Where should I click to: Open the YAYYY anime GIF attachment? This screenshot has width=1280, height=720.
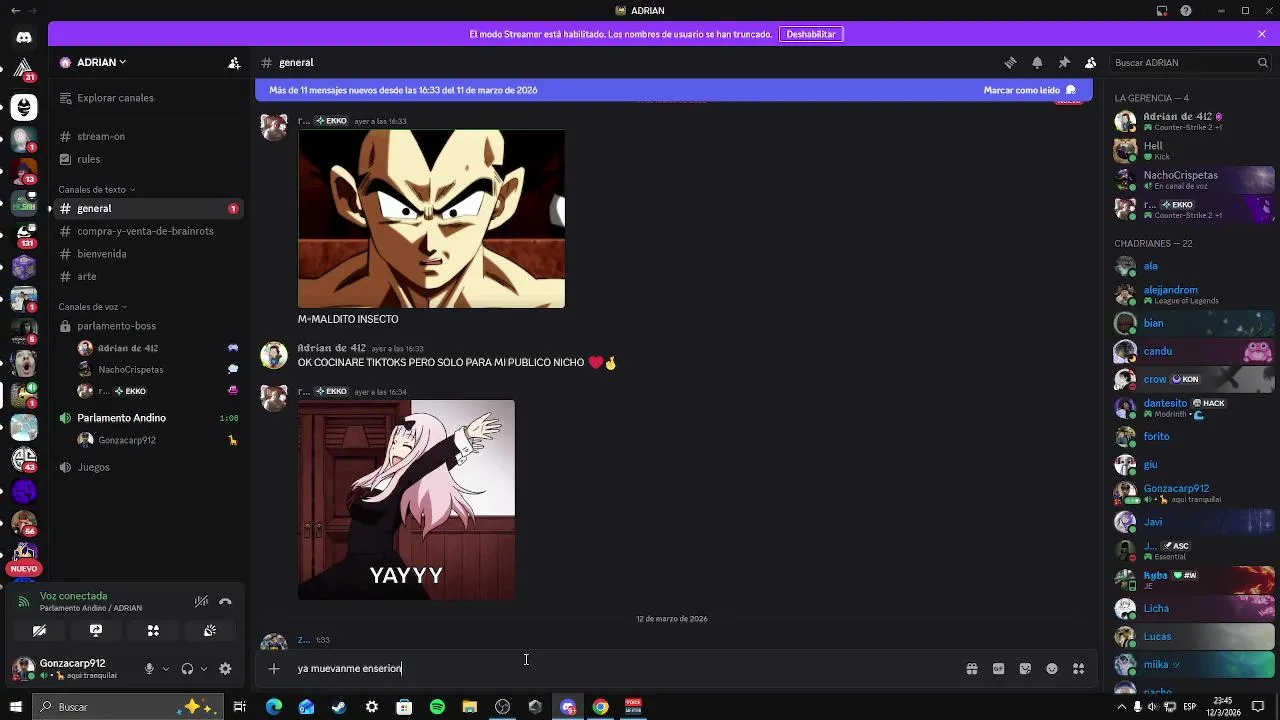(406, 500)
